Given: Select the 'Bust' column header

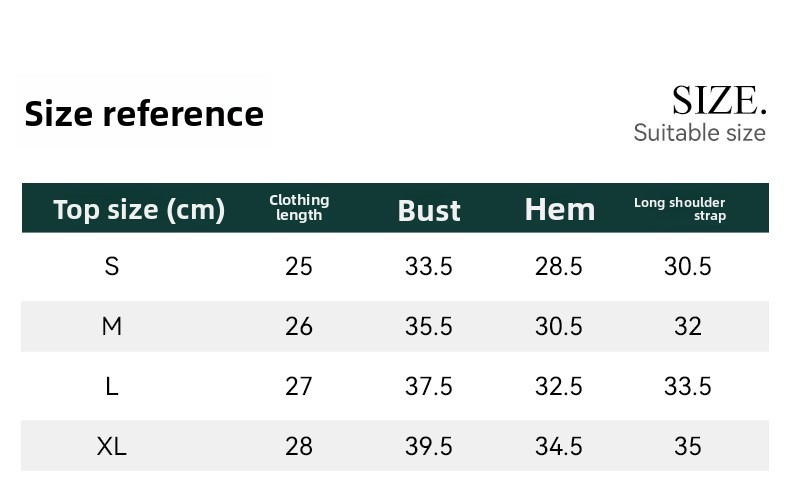Looking at the screenshot, I should [429, 211].
